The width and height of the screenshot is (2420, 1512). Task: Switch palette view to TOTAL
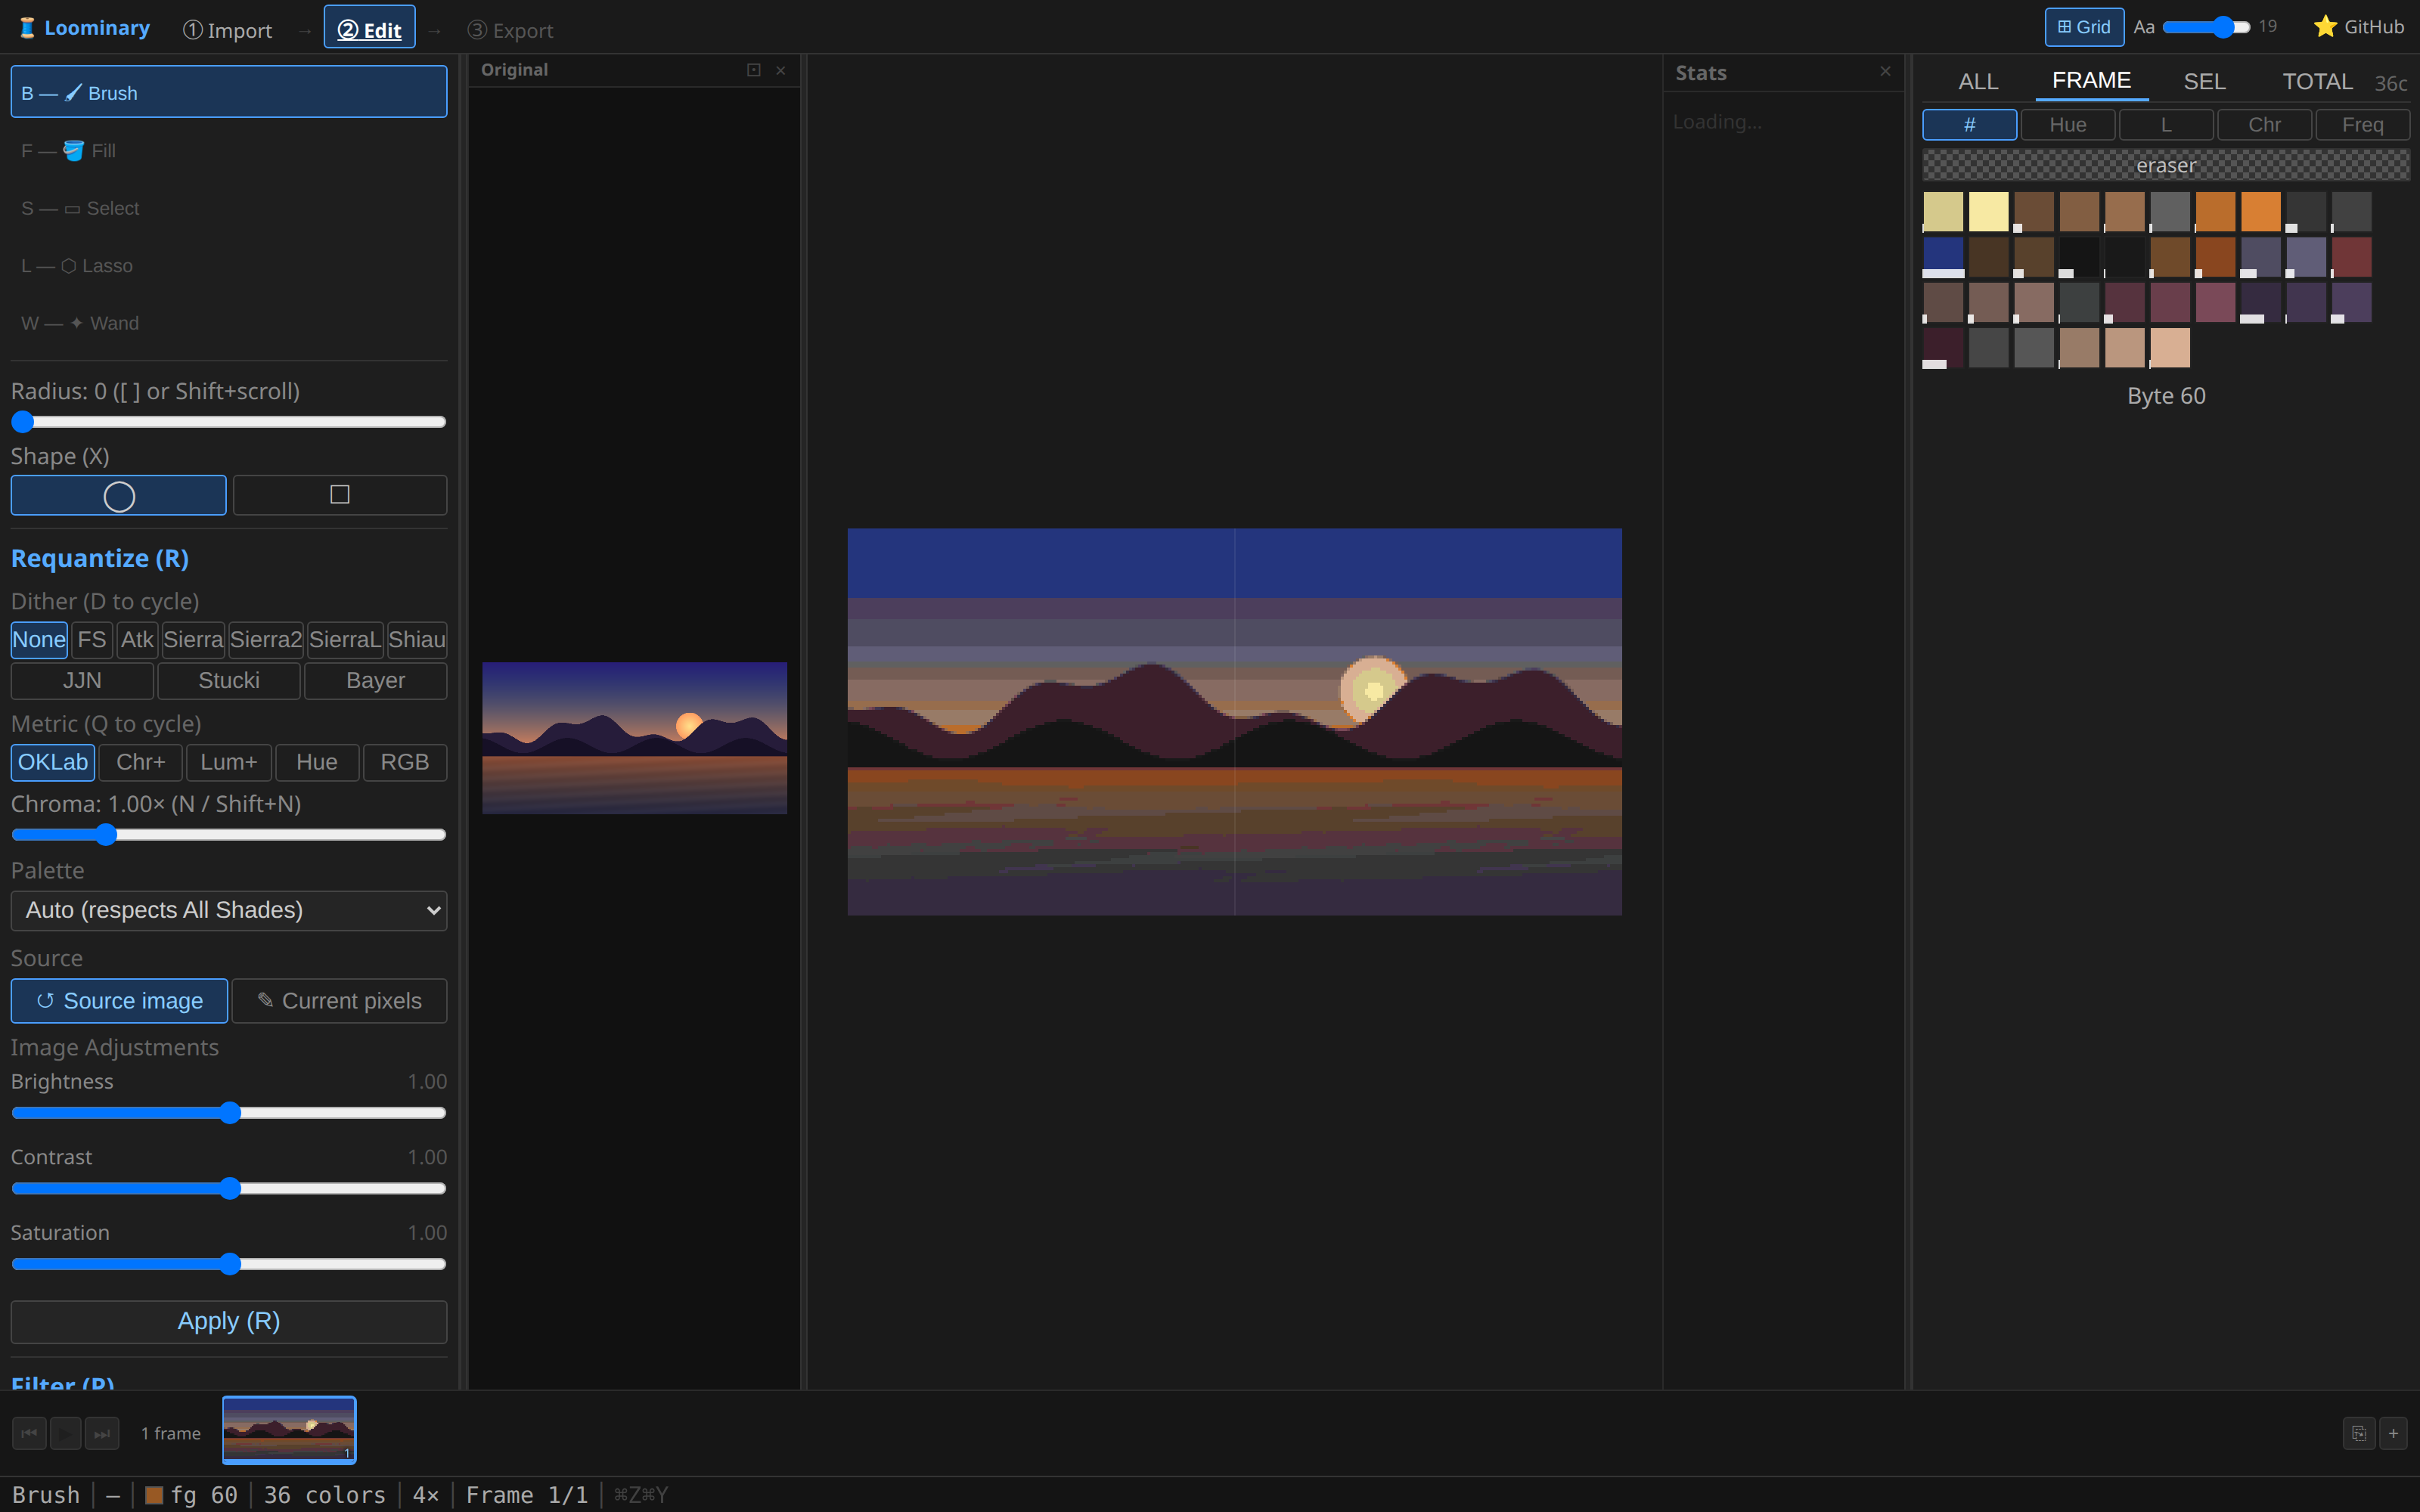point(2317,81)
